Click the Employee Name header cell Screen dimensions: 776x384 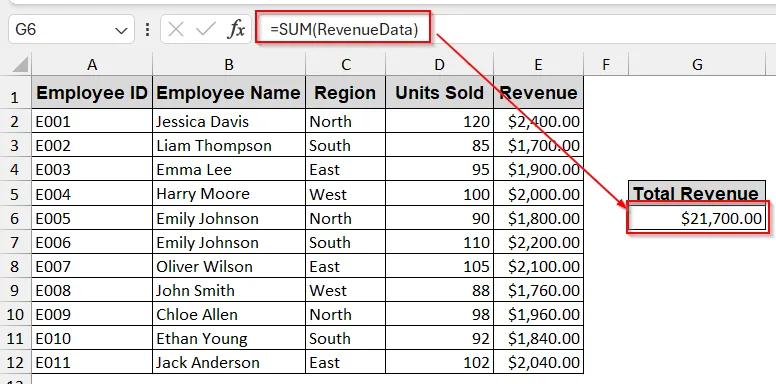pos(229,93)
